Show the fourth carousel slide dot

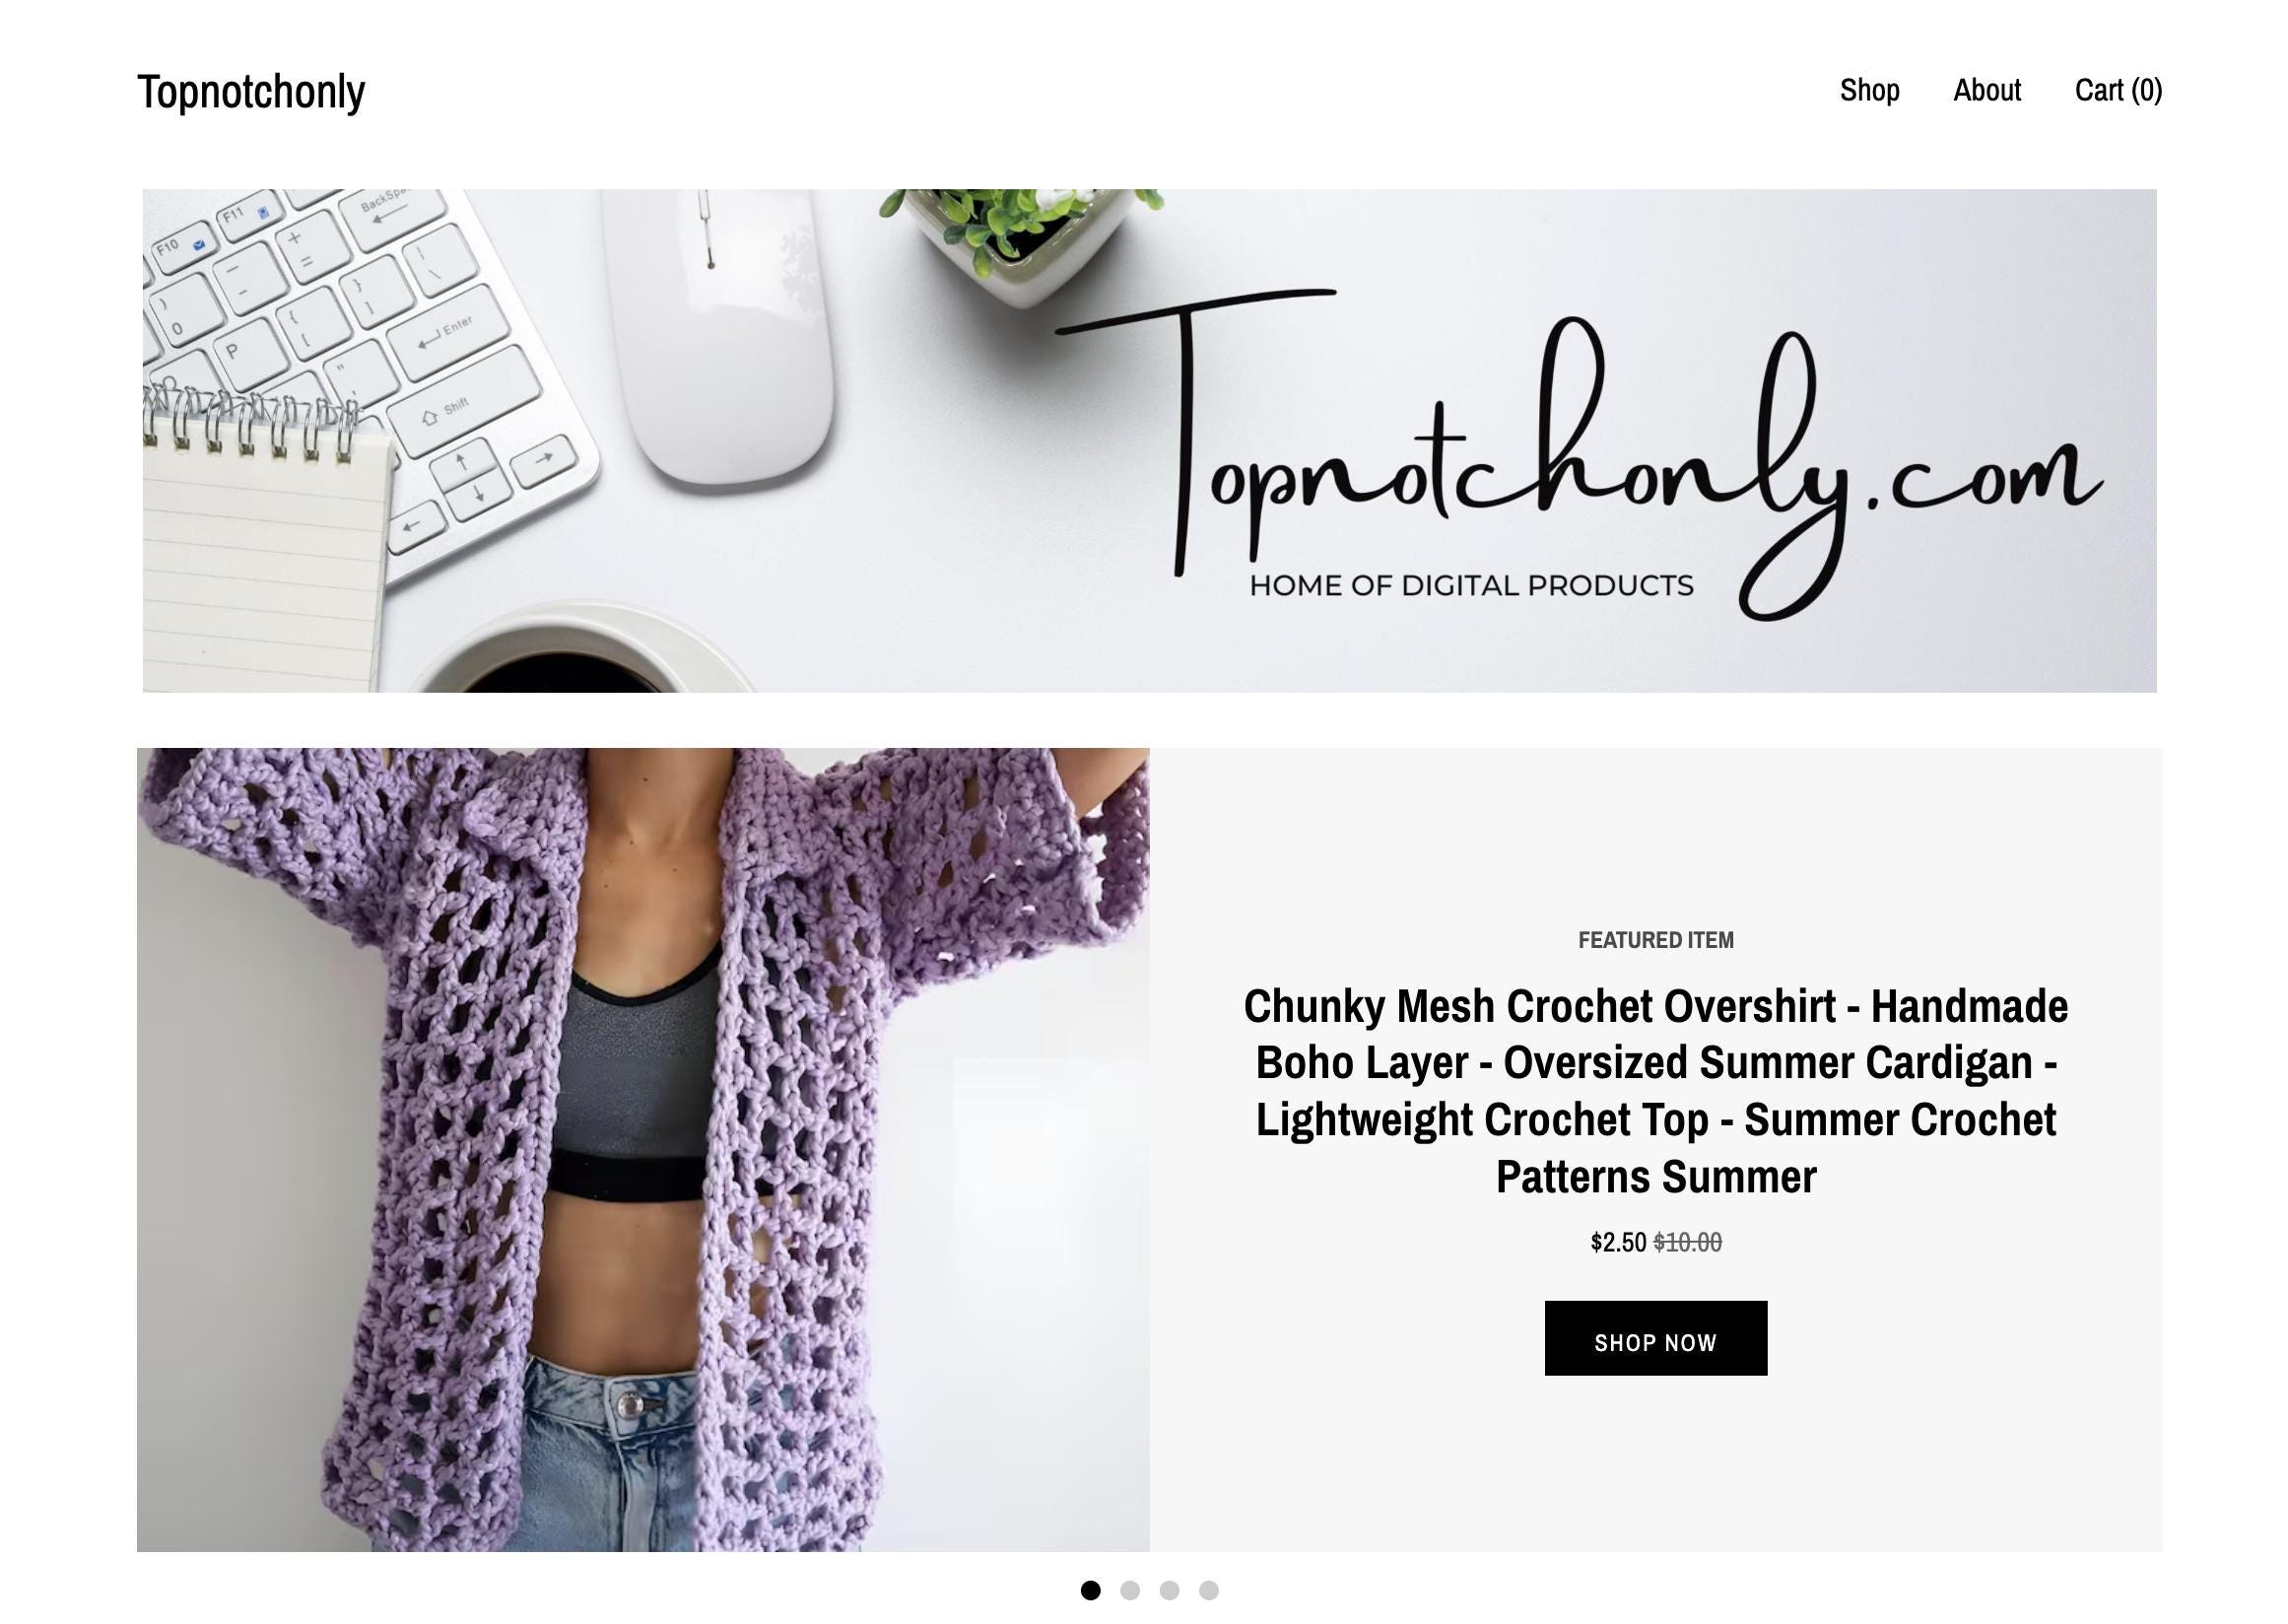pos(1208,1590)
